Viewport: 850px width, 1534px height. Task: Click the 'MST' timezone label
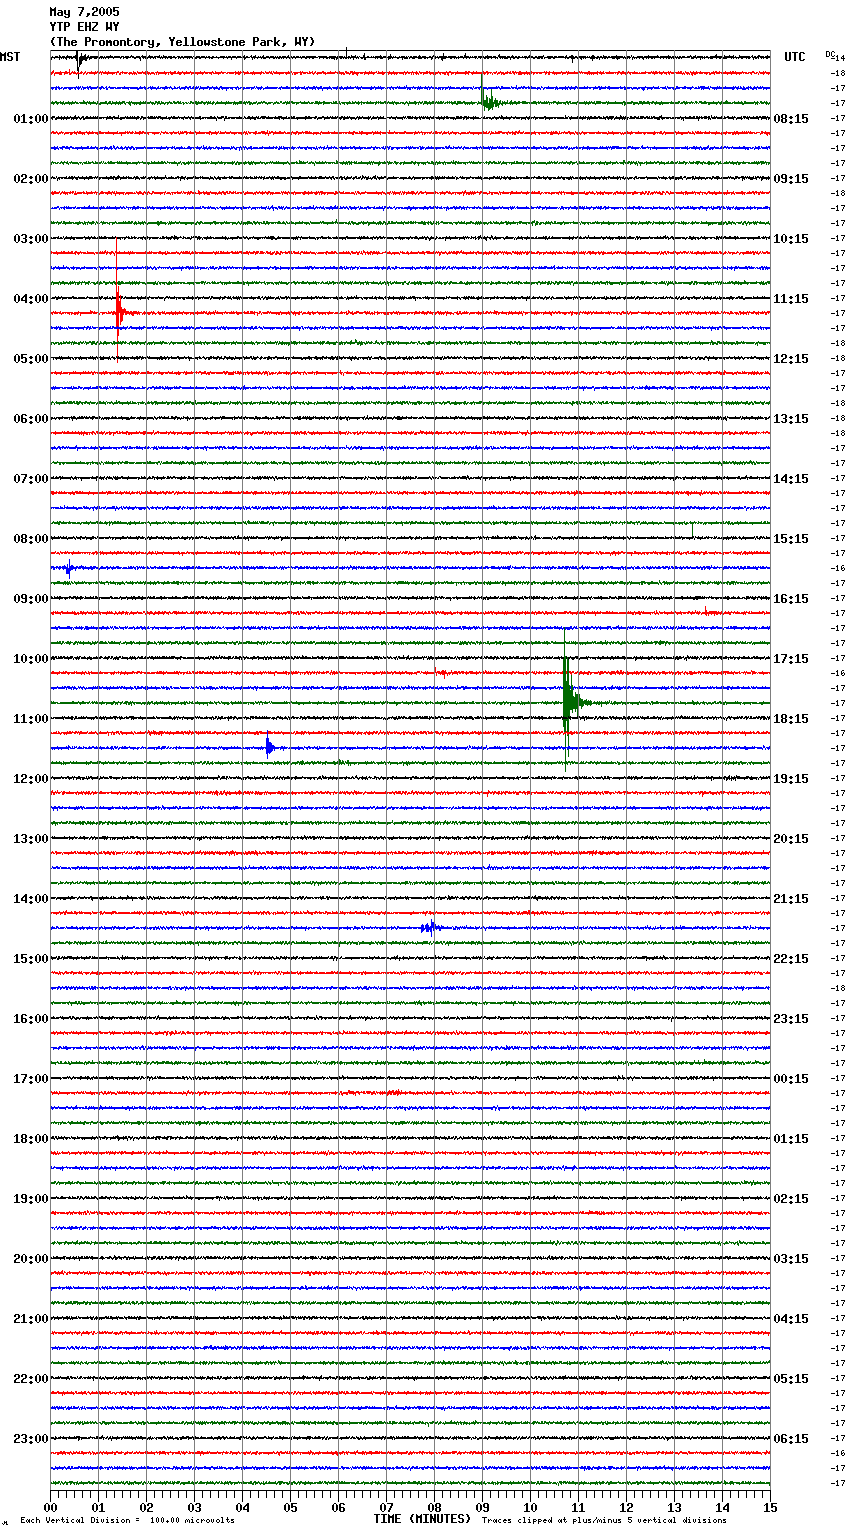[10, 57]
